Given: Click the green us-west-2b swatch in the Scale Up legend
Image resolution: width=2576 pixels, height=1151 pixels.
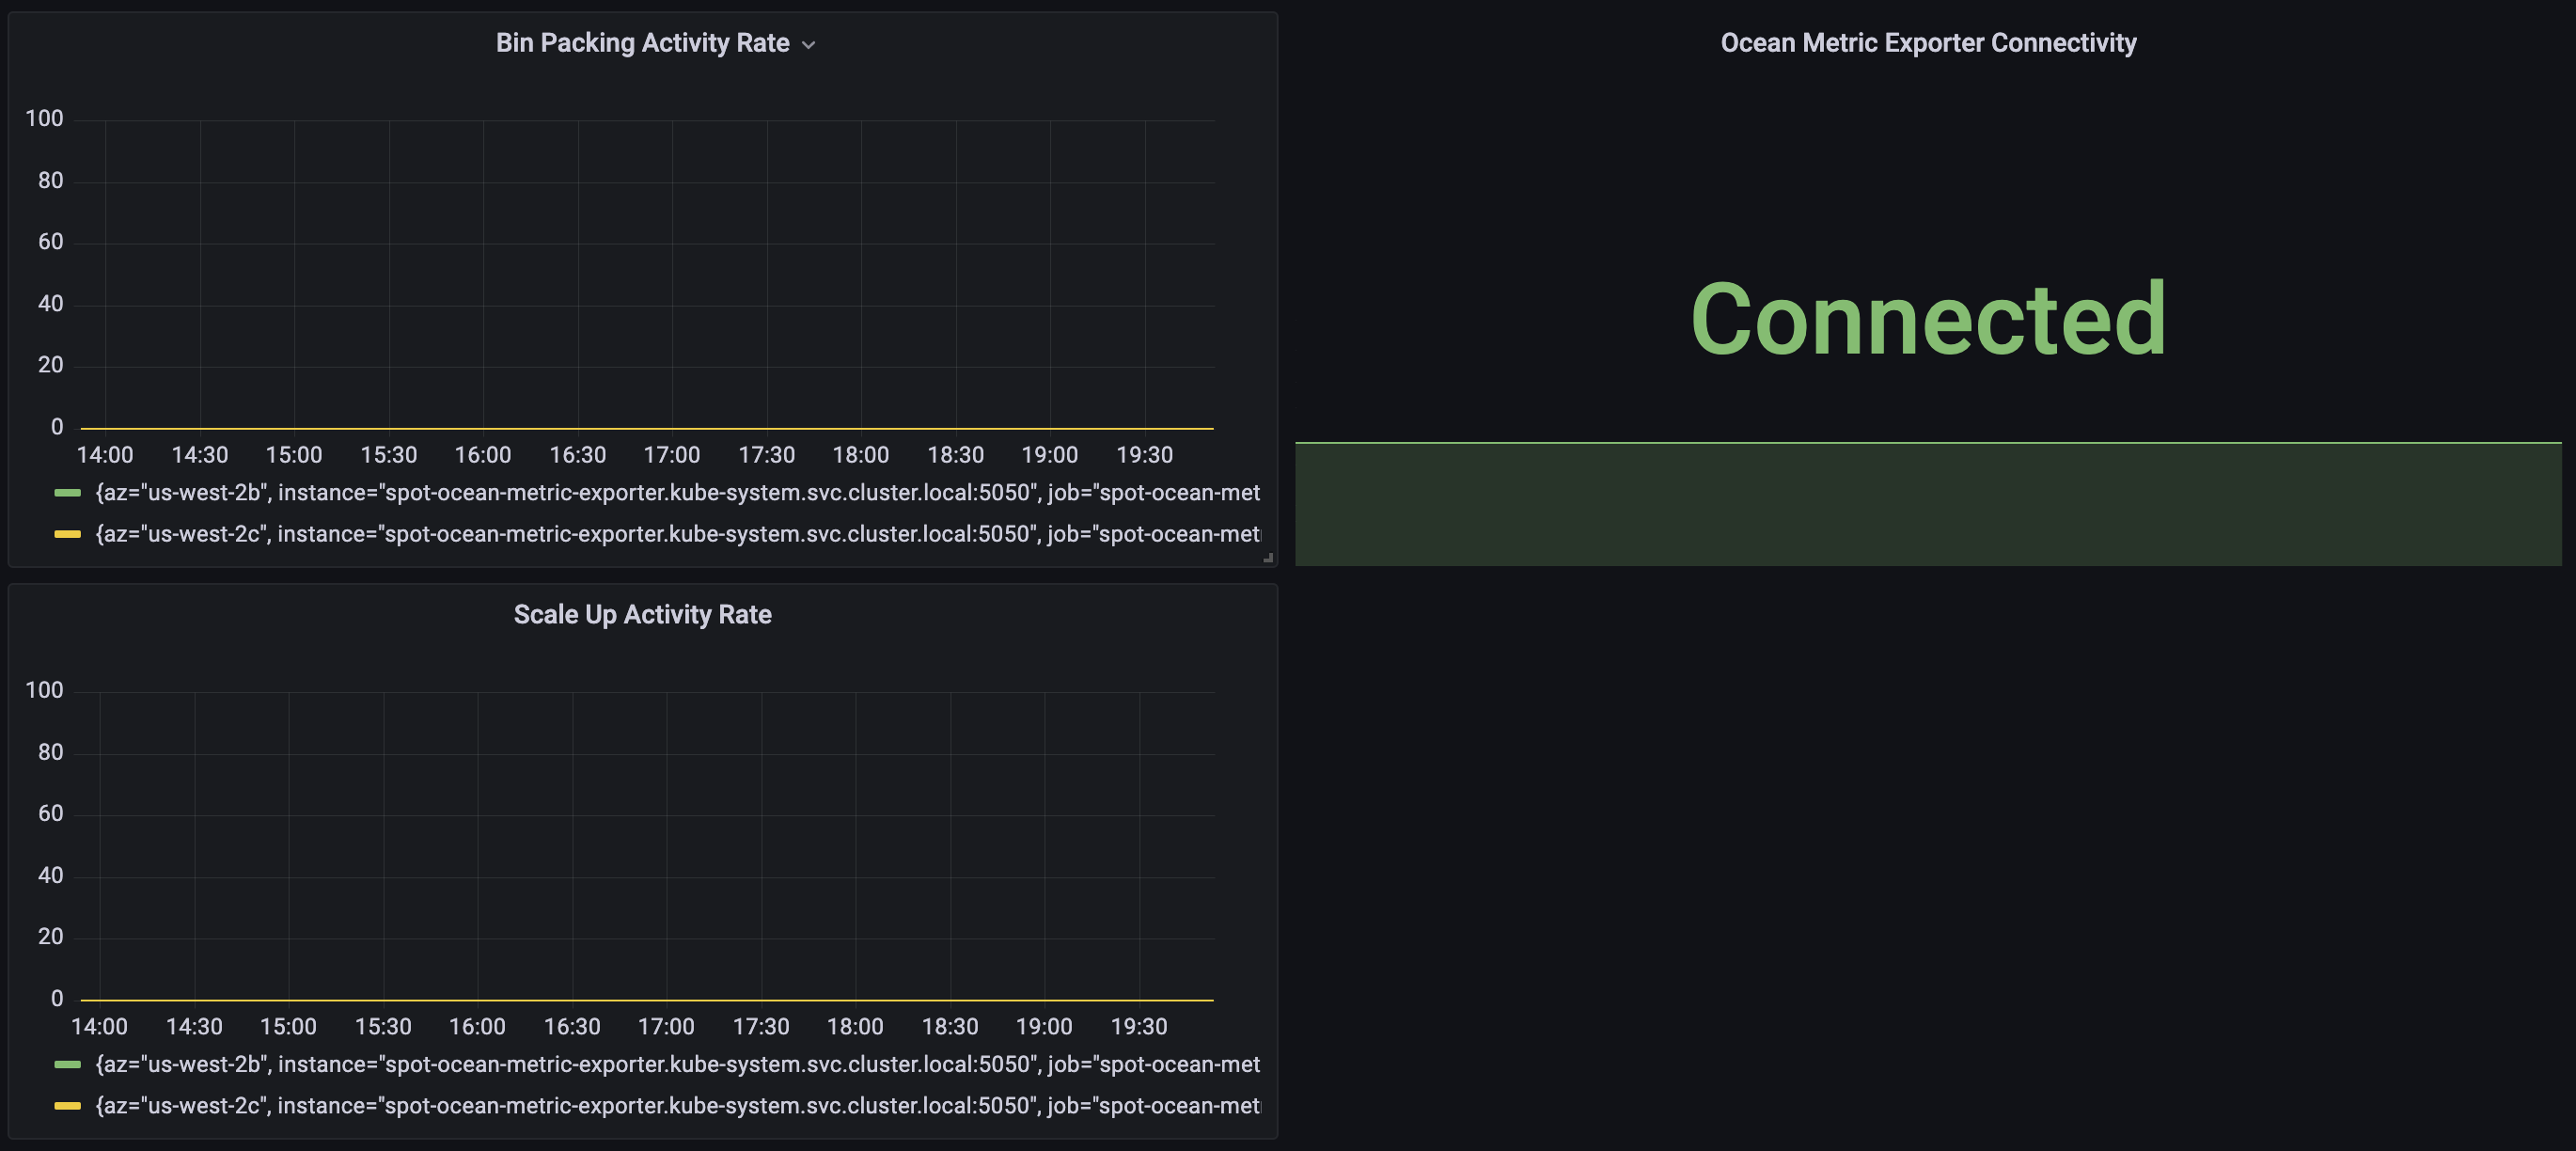Looking at the screenshot, I should coord(67,1065).
